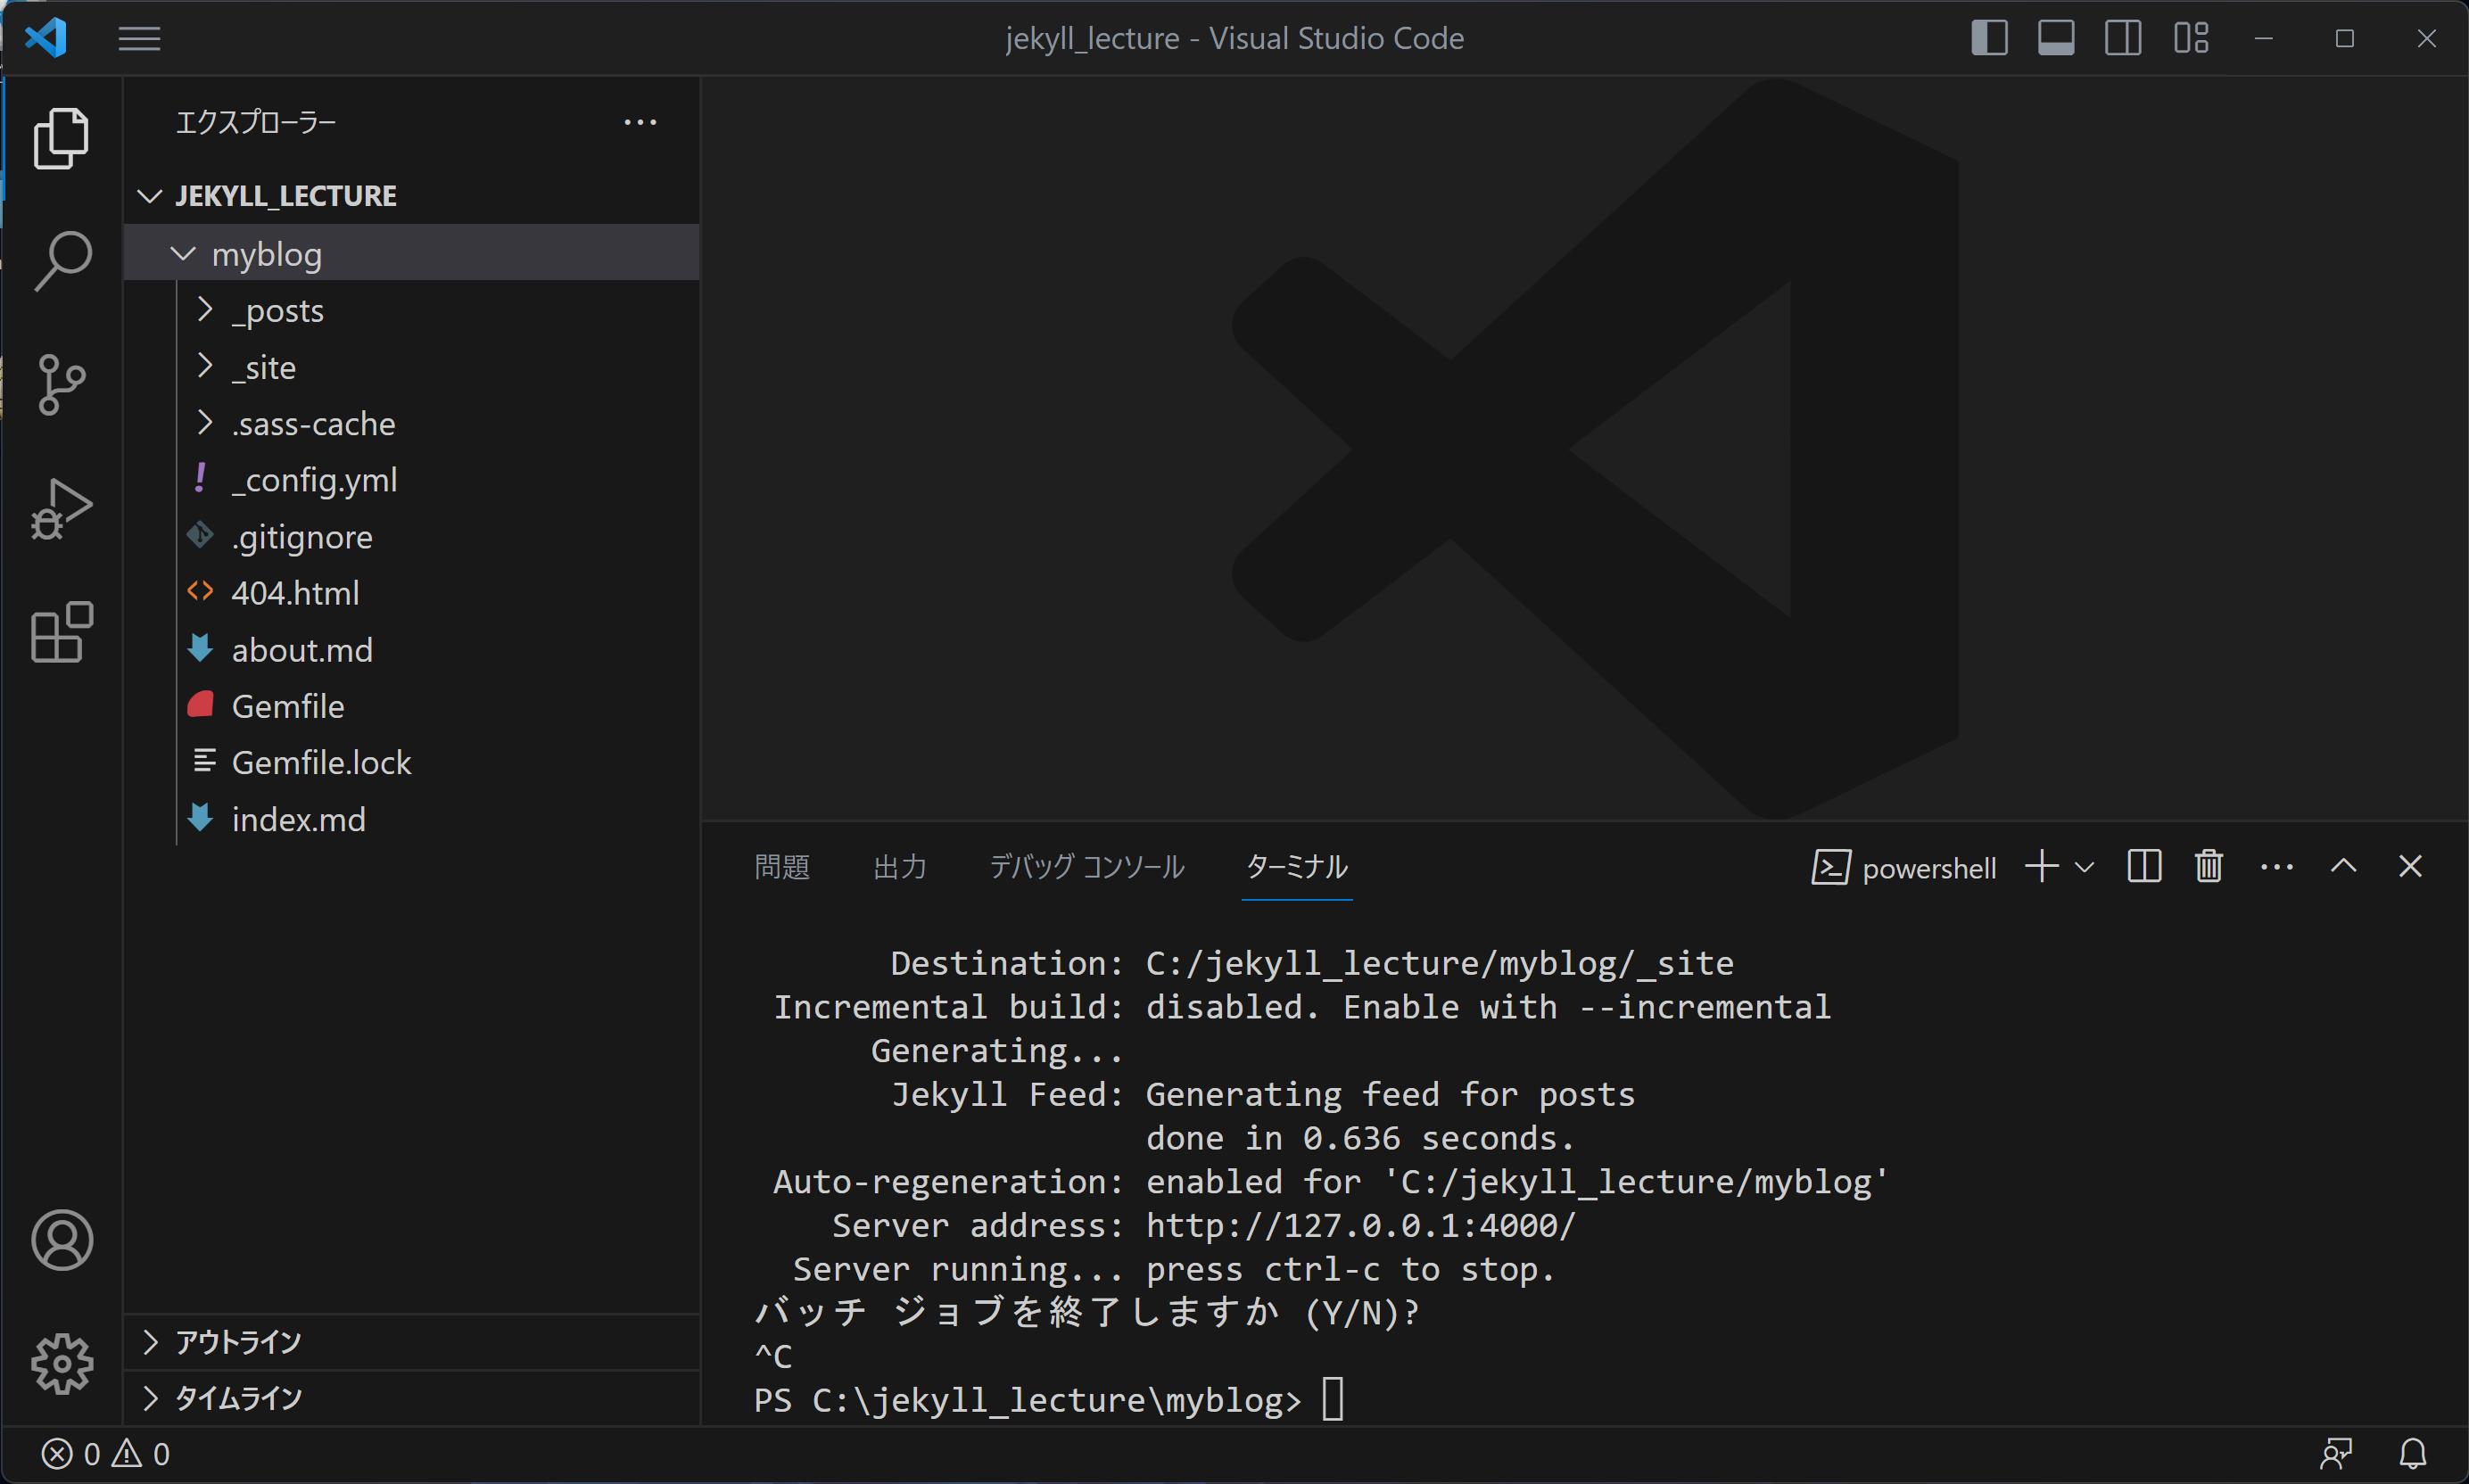Click the jekyll_lecture window title text
The width and height of the screenshot is (2469, 1484).
(1235, 39)
